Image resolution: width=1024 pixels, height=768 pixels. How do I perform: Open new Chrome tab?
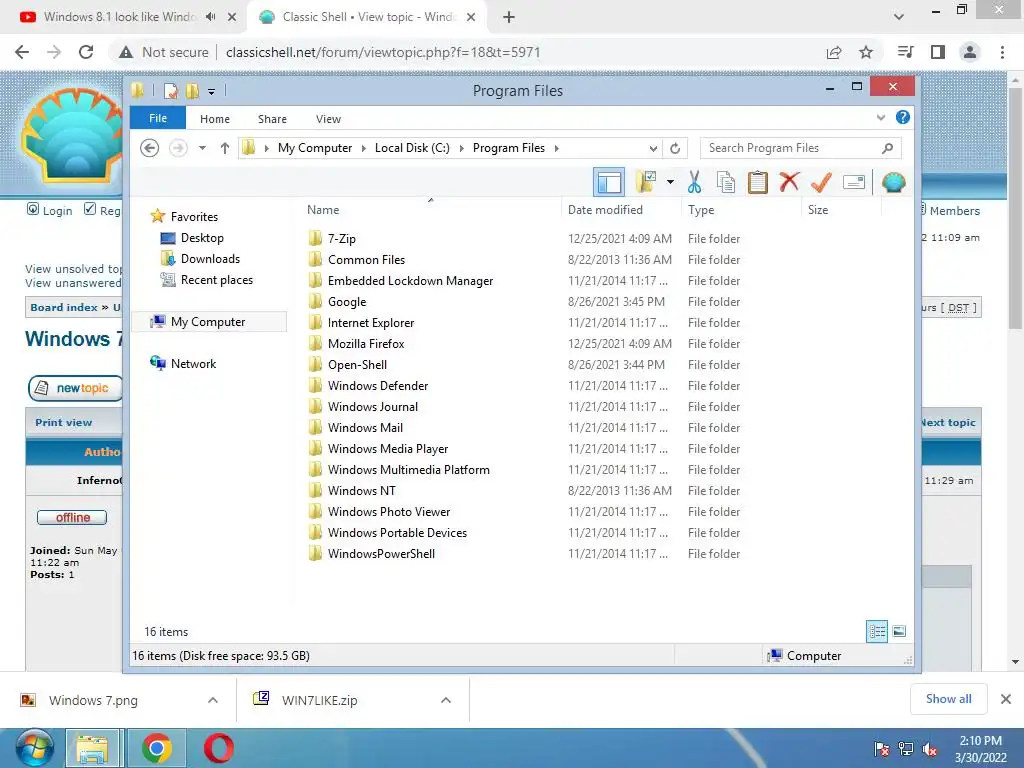[x=509, y=17]
